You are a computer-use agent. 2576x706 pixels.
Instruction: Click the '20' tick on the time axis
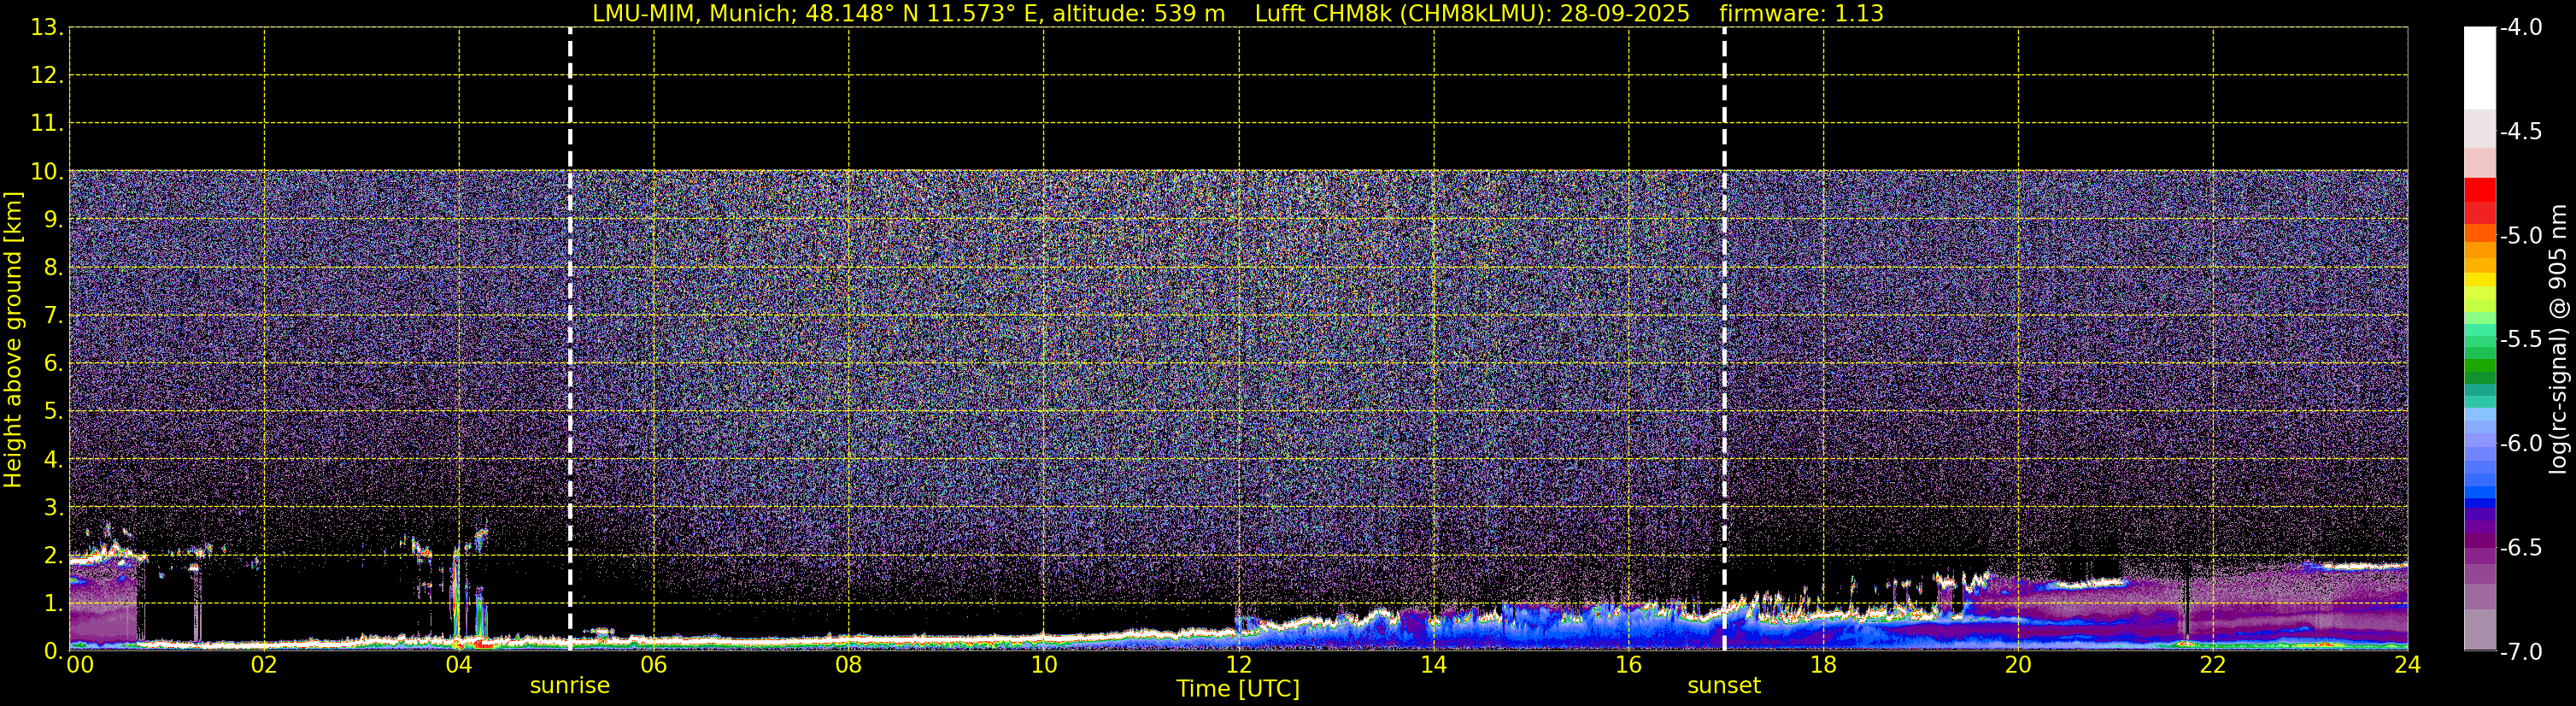pos(2018,665)
